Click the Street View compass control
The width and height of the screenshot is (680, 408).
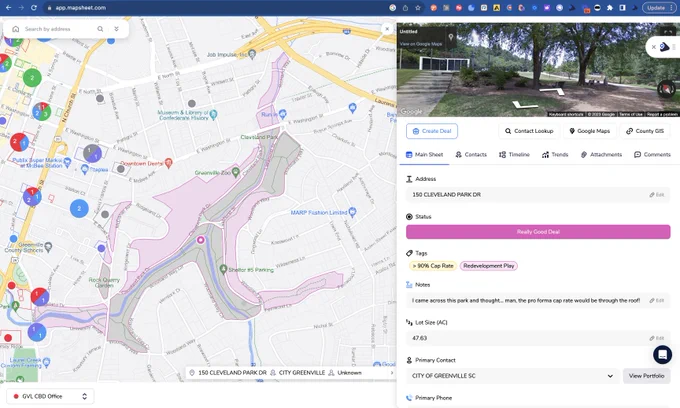tap(666, 89)
